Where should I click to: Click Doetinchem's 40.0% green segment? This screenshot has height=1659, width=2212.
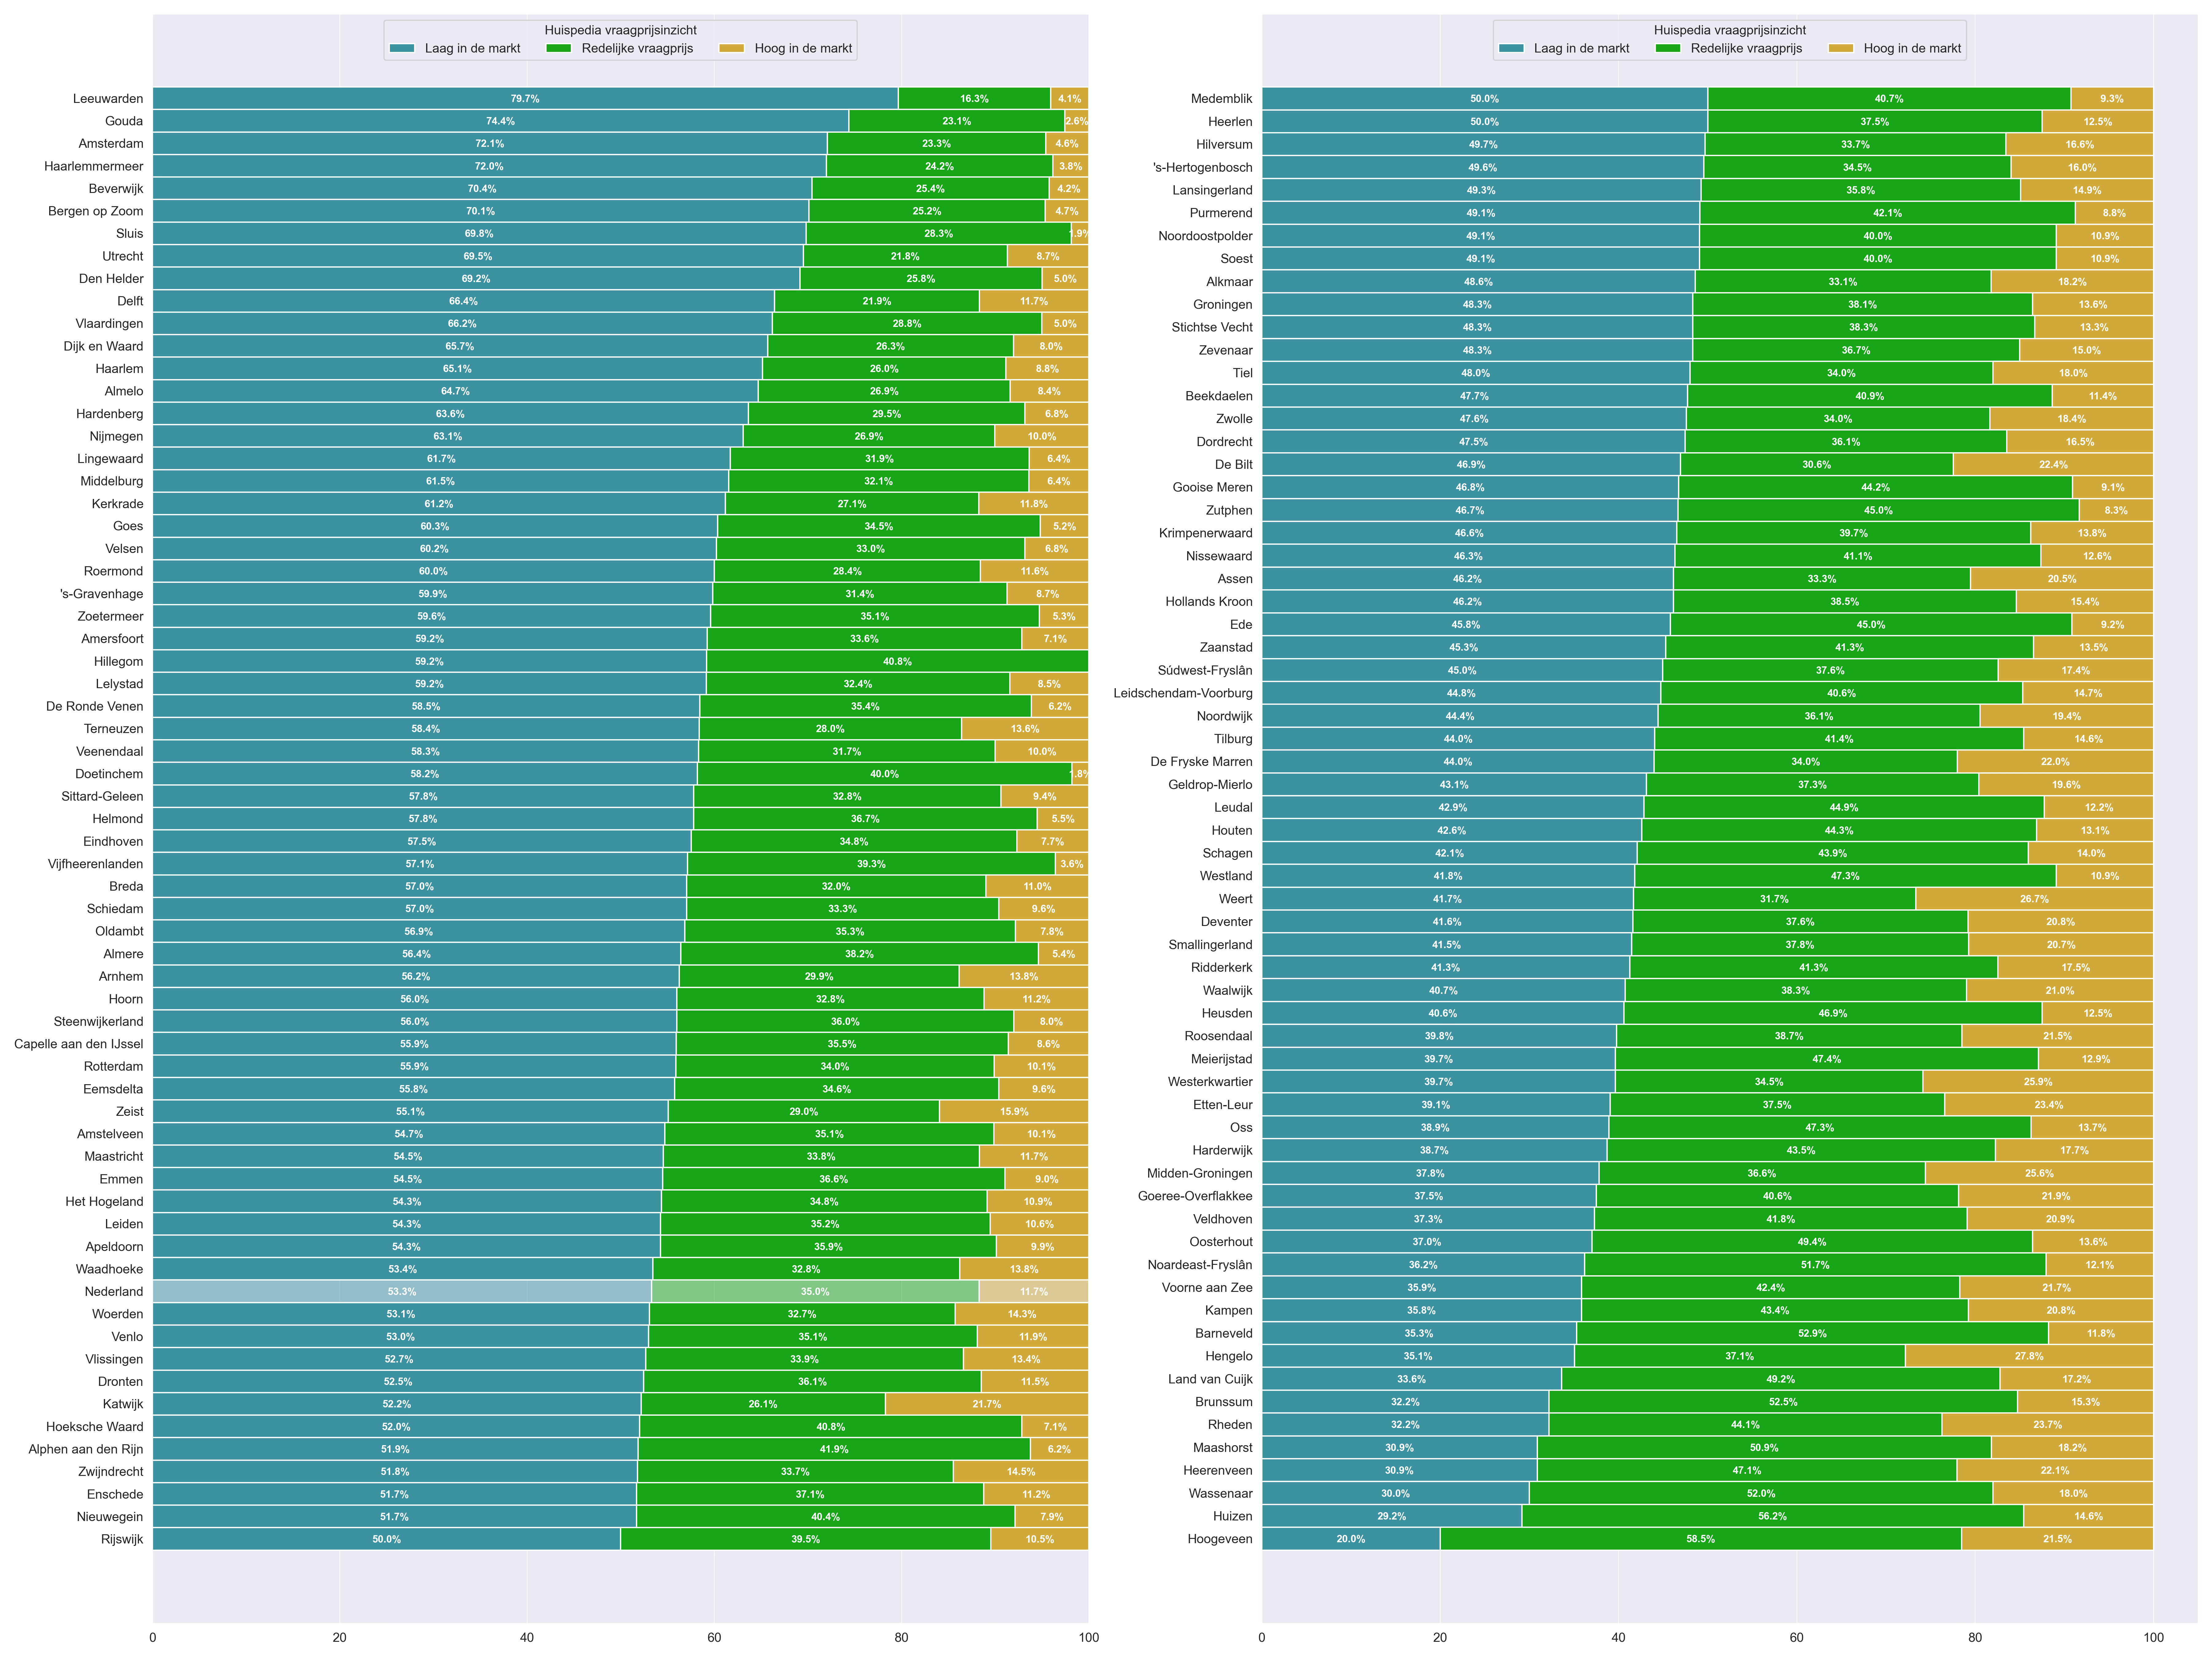pos(884,774)
